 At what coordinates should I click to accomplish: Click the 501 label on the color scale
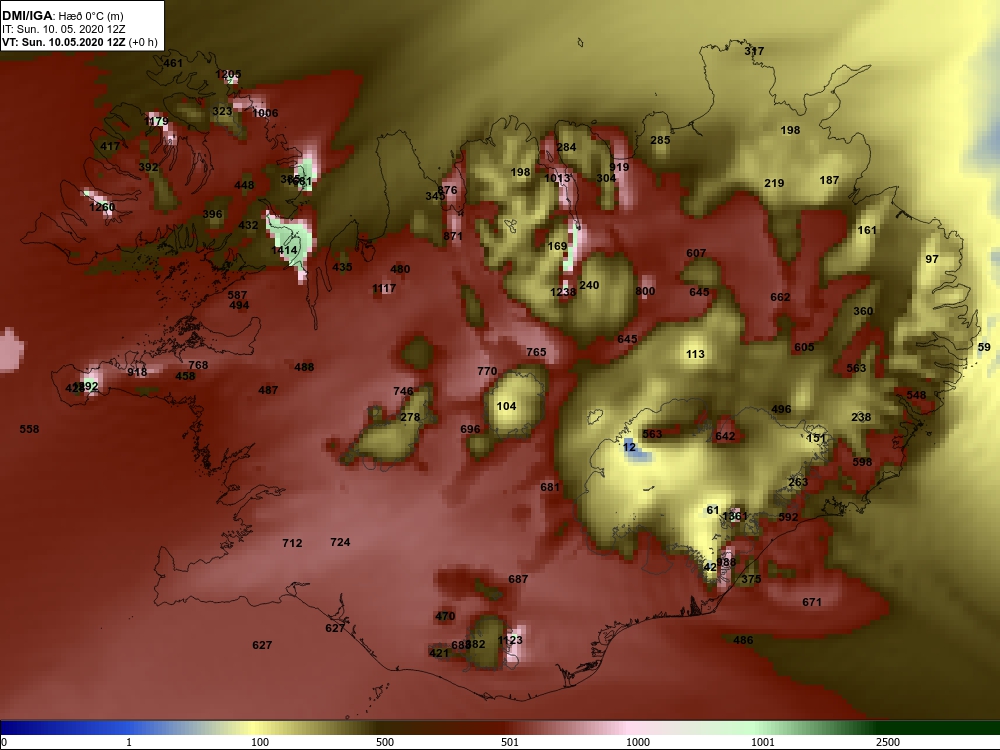[510, 742]
